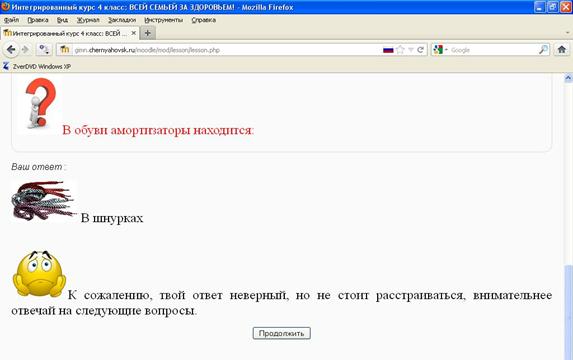Click the vertical scrollbar thumb
Image resolution: width=573 pixels, height=360 pixels.
click(568, 312)
